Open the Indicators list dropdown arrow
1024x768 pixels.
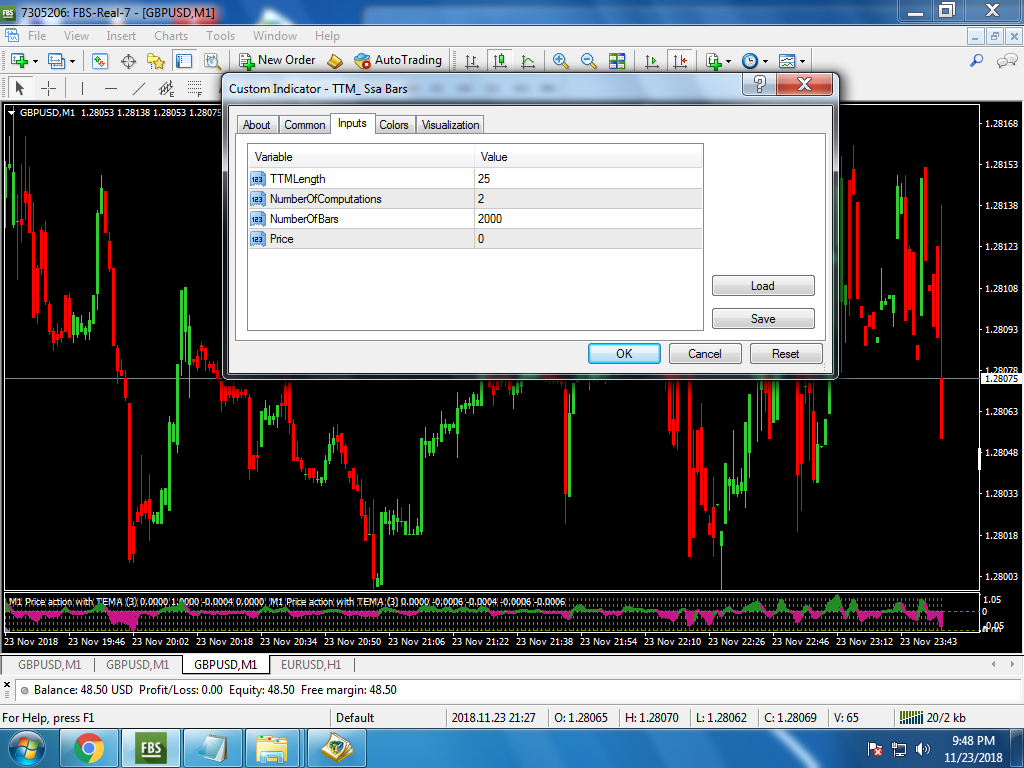[x=728, y=61]
